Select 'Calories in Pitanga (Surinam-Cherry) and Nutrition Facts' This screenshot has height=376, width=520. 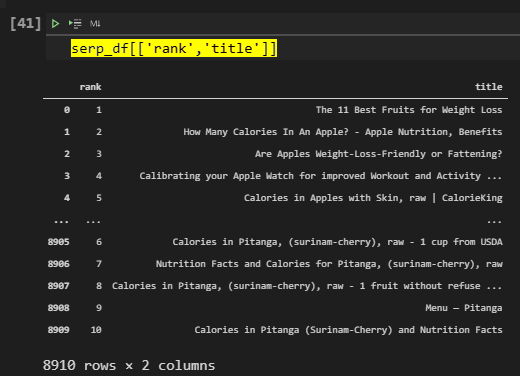348,330
